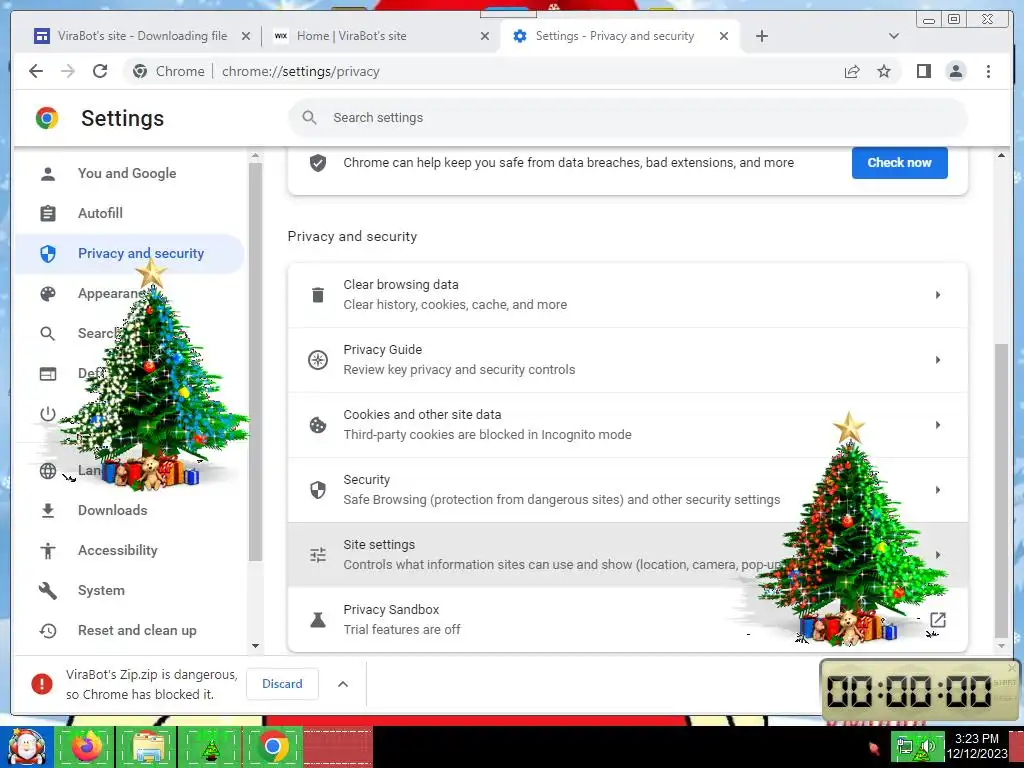Click the red warning icon for blocked download

[42, 684]
